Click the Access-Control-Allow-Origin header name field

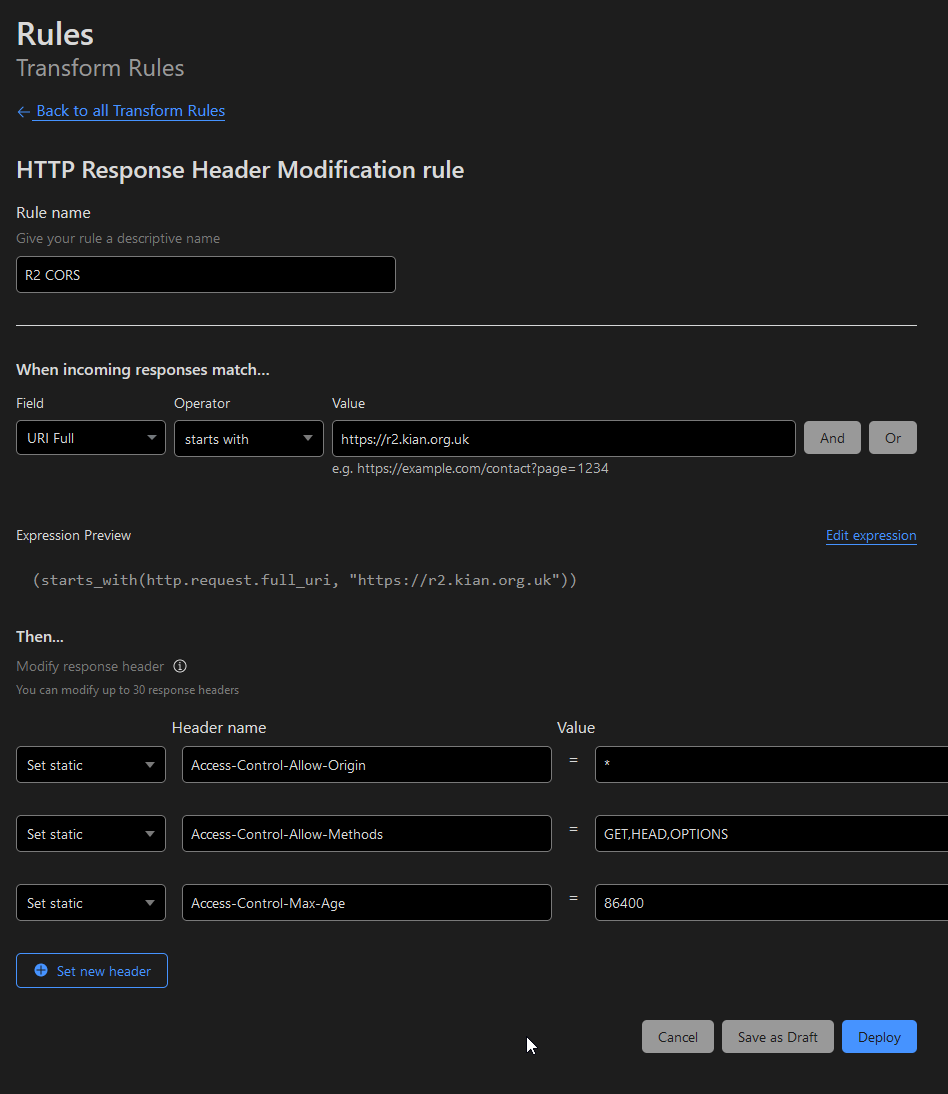[x=366, y=765]
